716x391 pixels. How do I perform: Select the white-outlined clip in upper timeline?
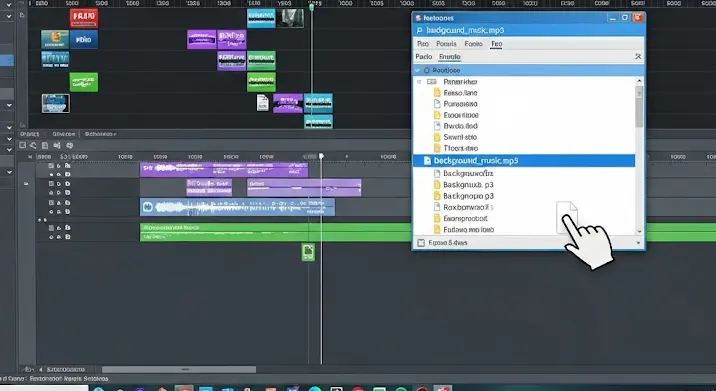(56, 104)
